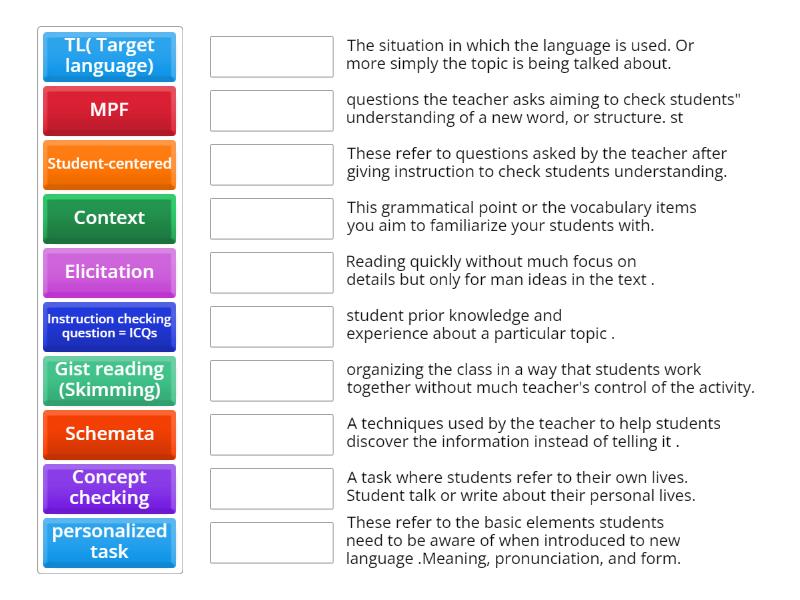Click the answer slot beside prior knowledge definition

270,326
